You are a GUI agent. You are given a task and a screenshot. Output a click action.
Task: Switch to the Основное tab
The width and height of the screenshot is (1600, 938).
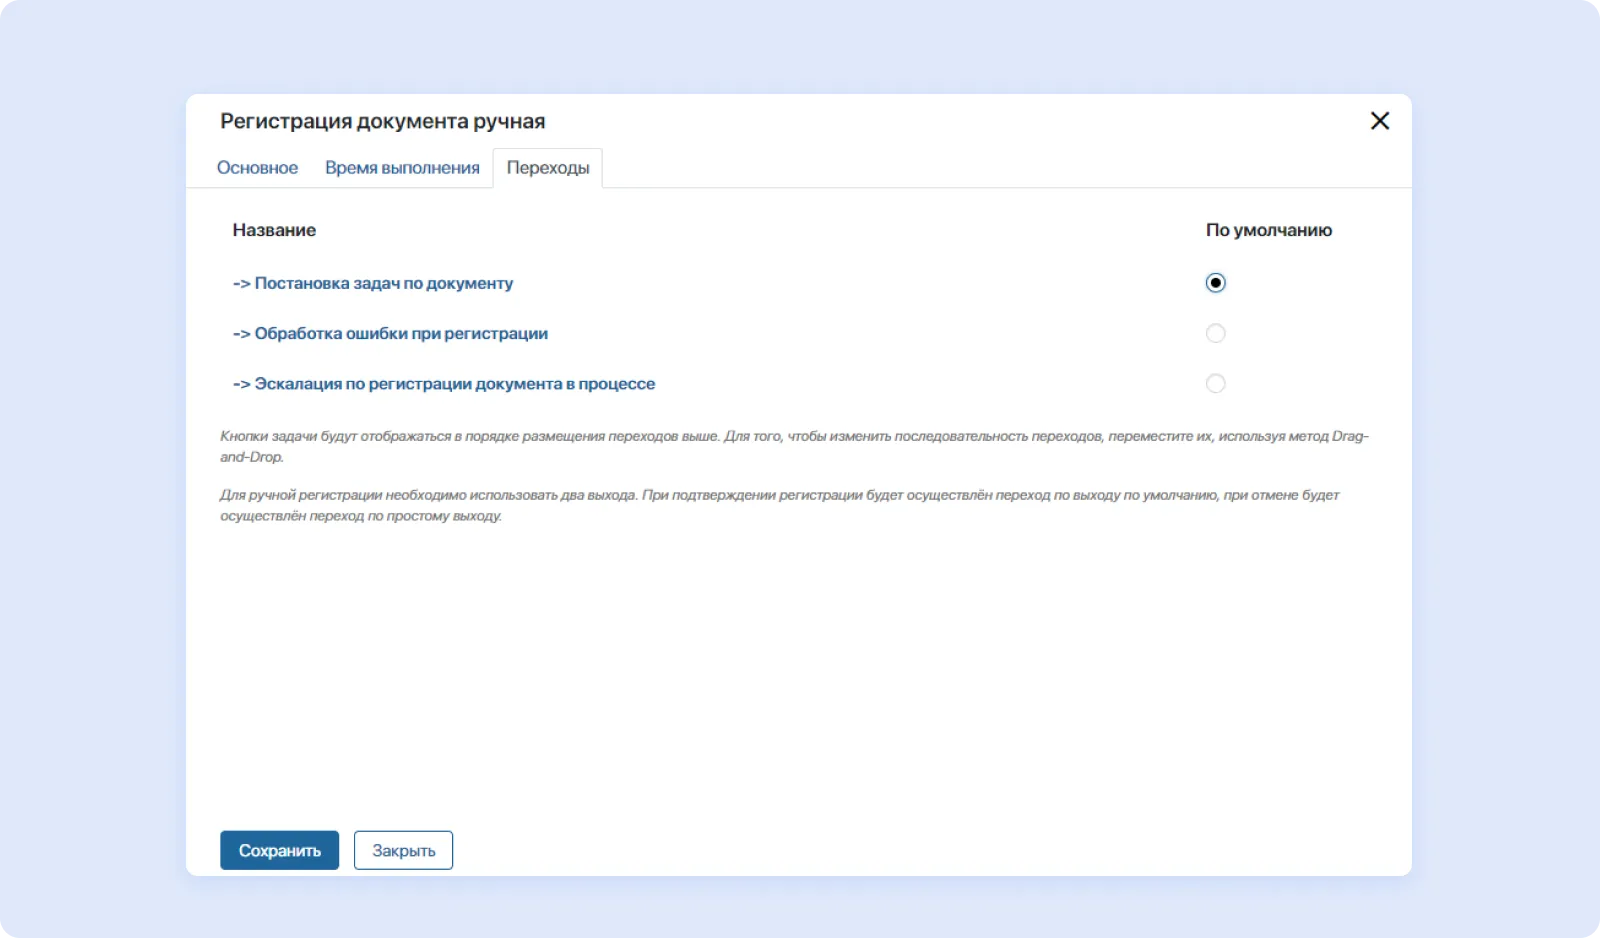click(257, 168)
